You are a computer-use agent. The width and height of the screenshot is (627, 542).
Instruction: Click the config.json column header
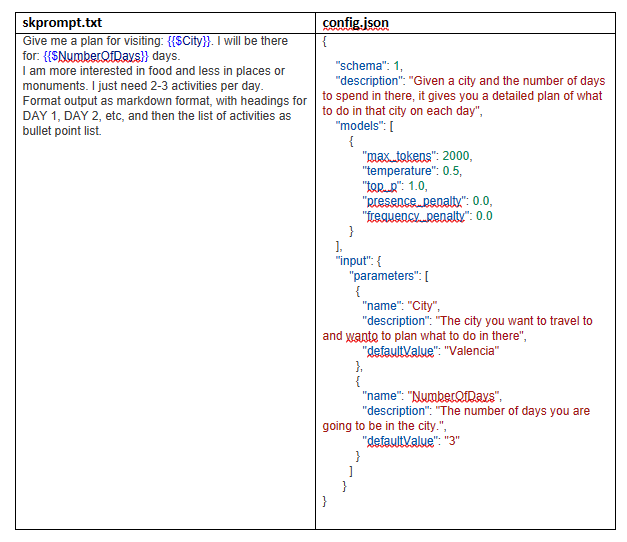pyautogui.click(x=355, y=23)
